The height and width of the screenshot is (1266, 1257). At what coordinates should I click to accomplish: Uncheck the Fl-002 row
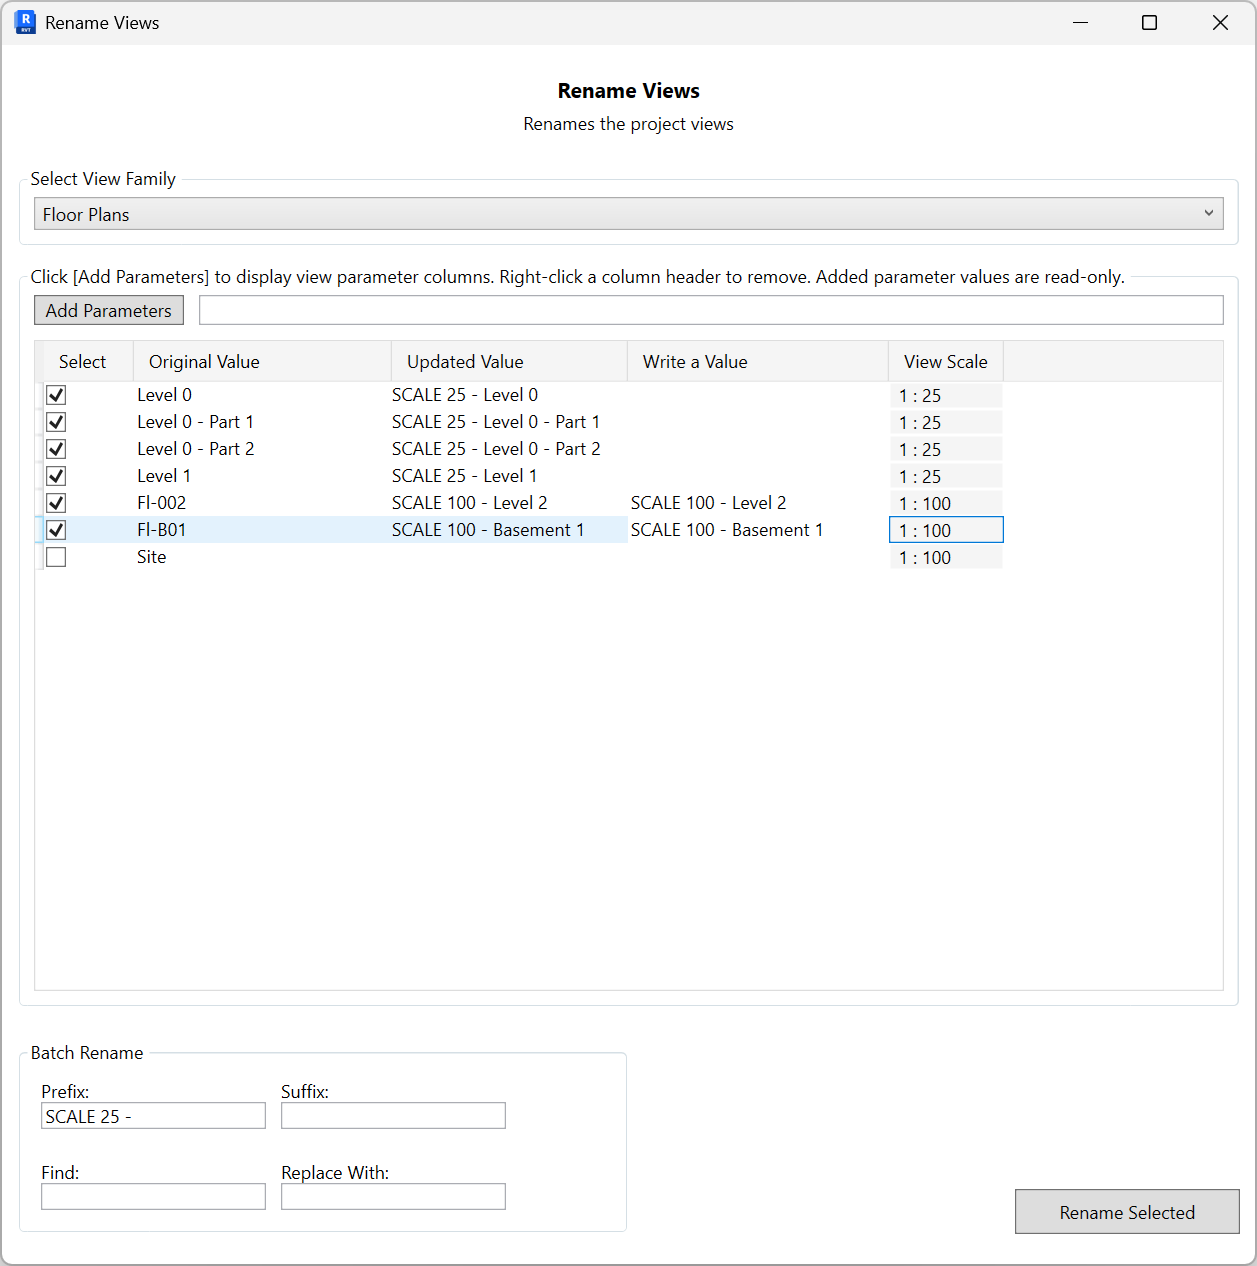click(x=55, y=502)
